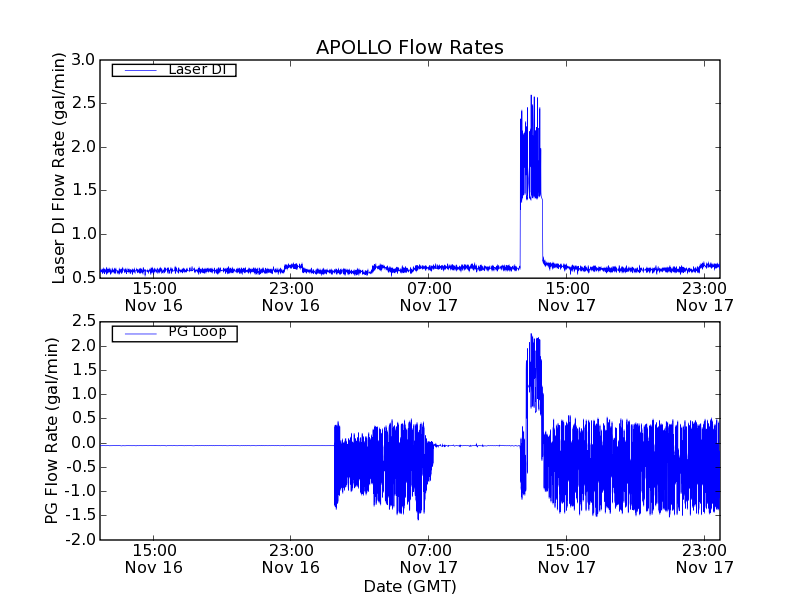Click the blue line sample in PG Loop legend
The image size is (800, 600).
(x=140, y=334)
